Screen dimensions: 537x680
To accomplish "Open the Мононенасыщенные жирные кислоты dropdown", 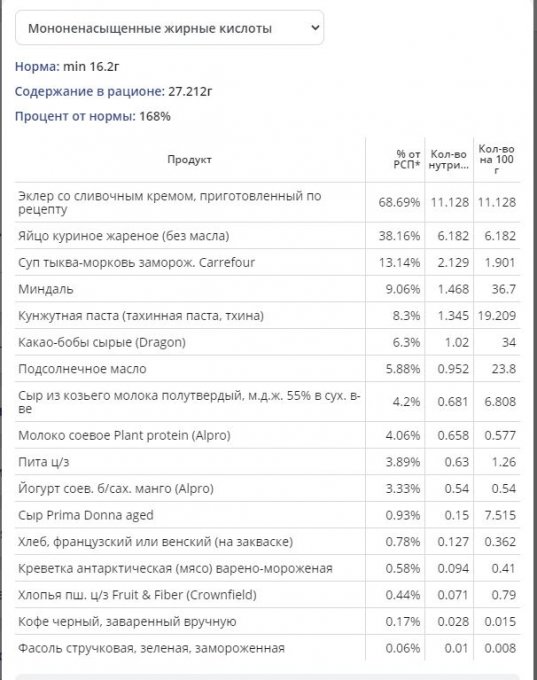I will click(169, 28).
